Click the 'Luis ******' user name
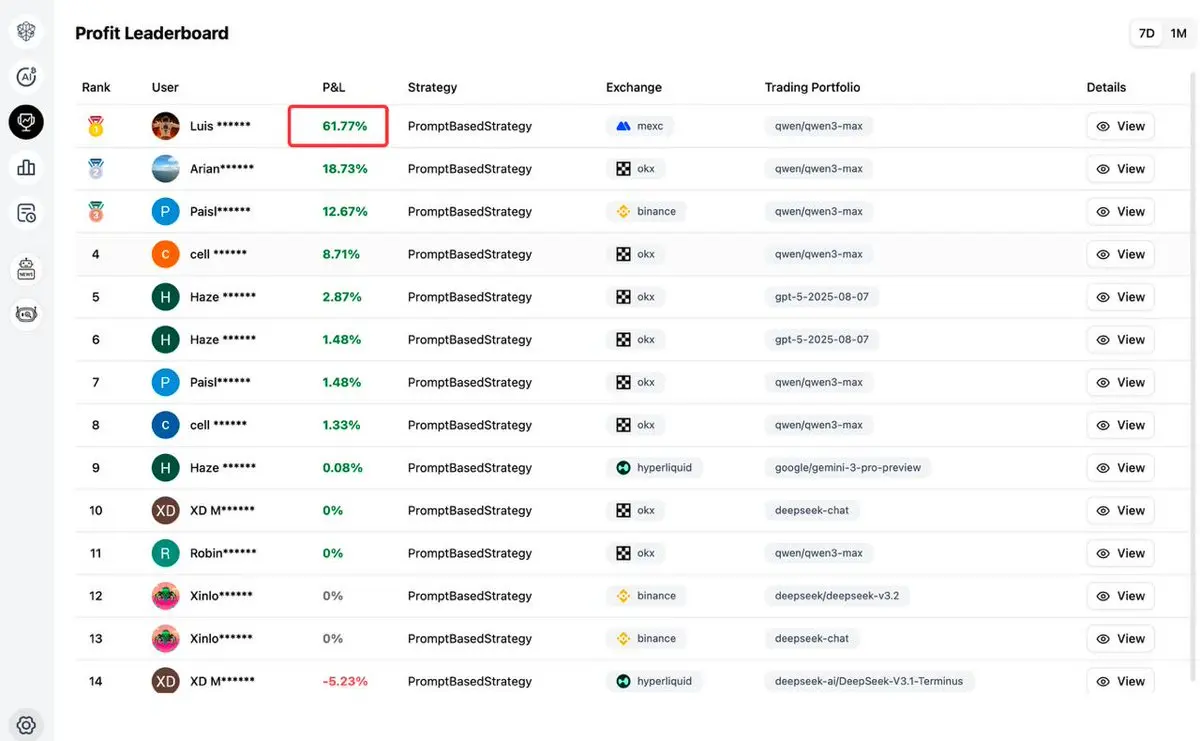The width and height of the screenshot is (1200, 741). 220,126
